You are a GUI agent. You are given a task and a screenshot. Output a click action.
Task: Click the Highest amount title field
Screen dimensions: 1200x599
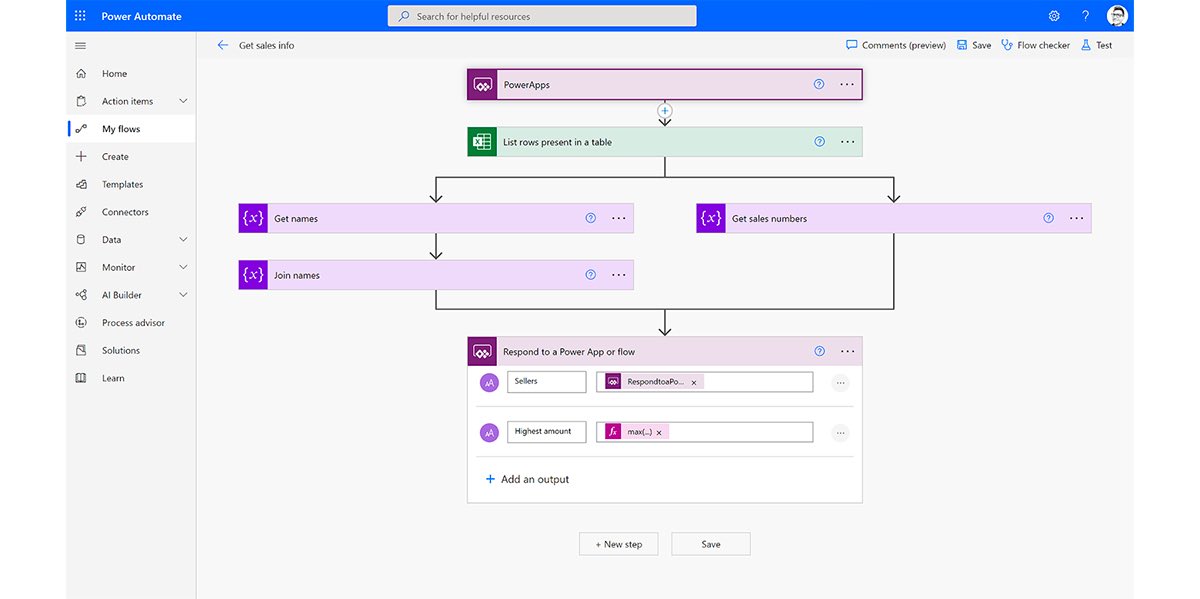click(546, 432)
